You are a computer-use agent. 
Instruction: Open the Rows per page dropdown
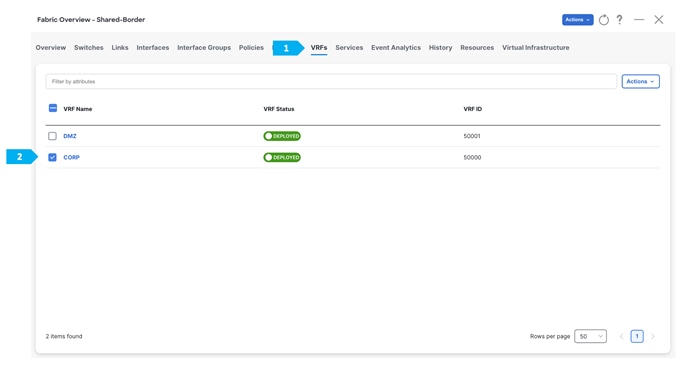tap(590, 336)
